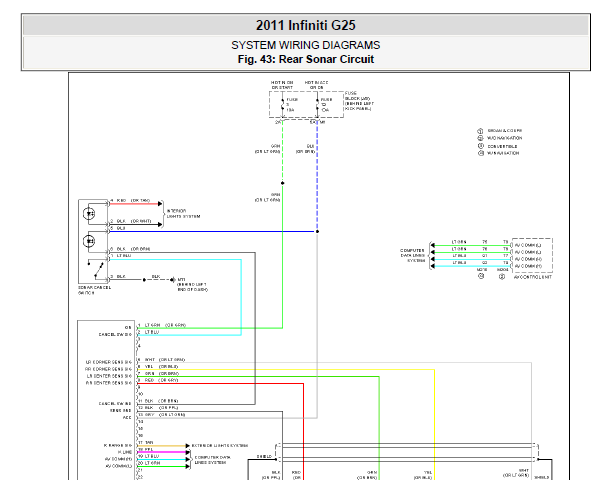606x480 pixels.
Task: Select module pin 5 "WHT (OR LT GRN)" label
Action: click(x=165, y=359)
